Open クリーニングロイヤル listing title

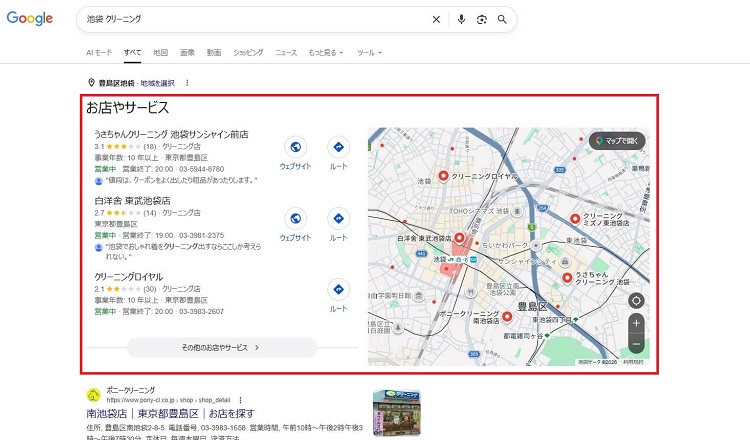[x=129, y=277]
